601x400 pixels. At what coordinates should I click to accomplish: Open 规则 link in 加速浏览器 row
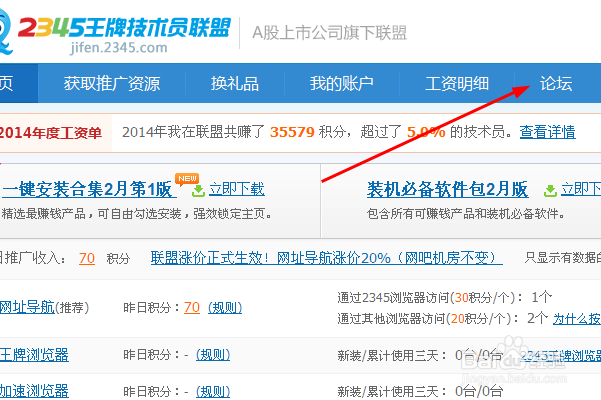213,391
